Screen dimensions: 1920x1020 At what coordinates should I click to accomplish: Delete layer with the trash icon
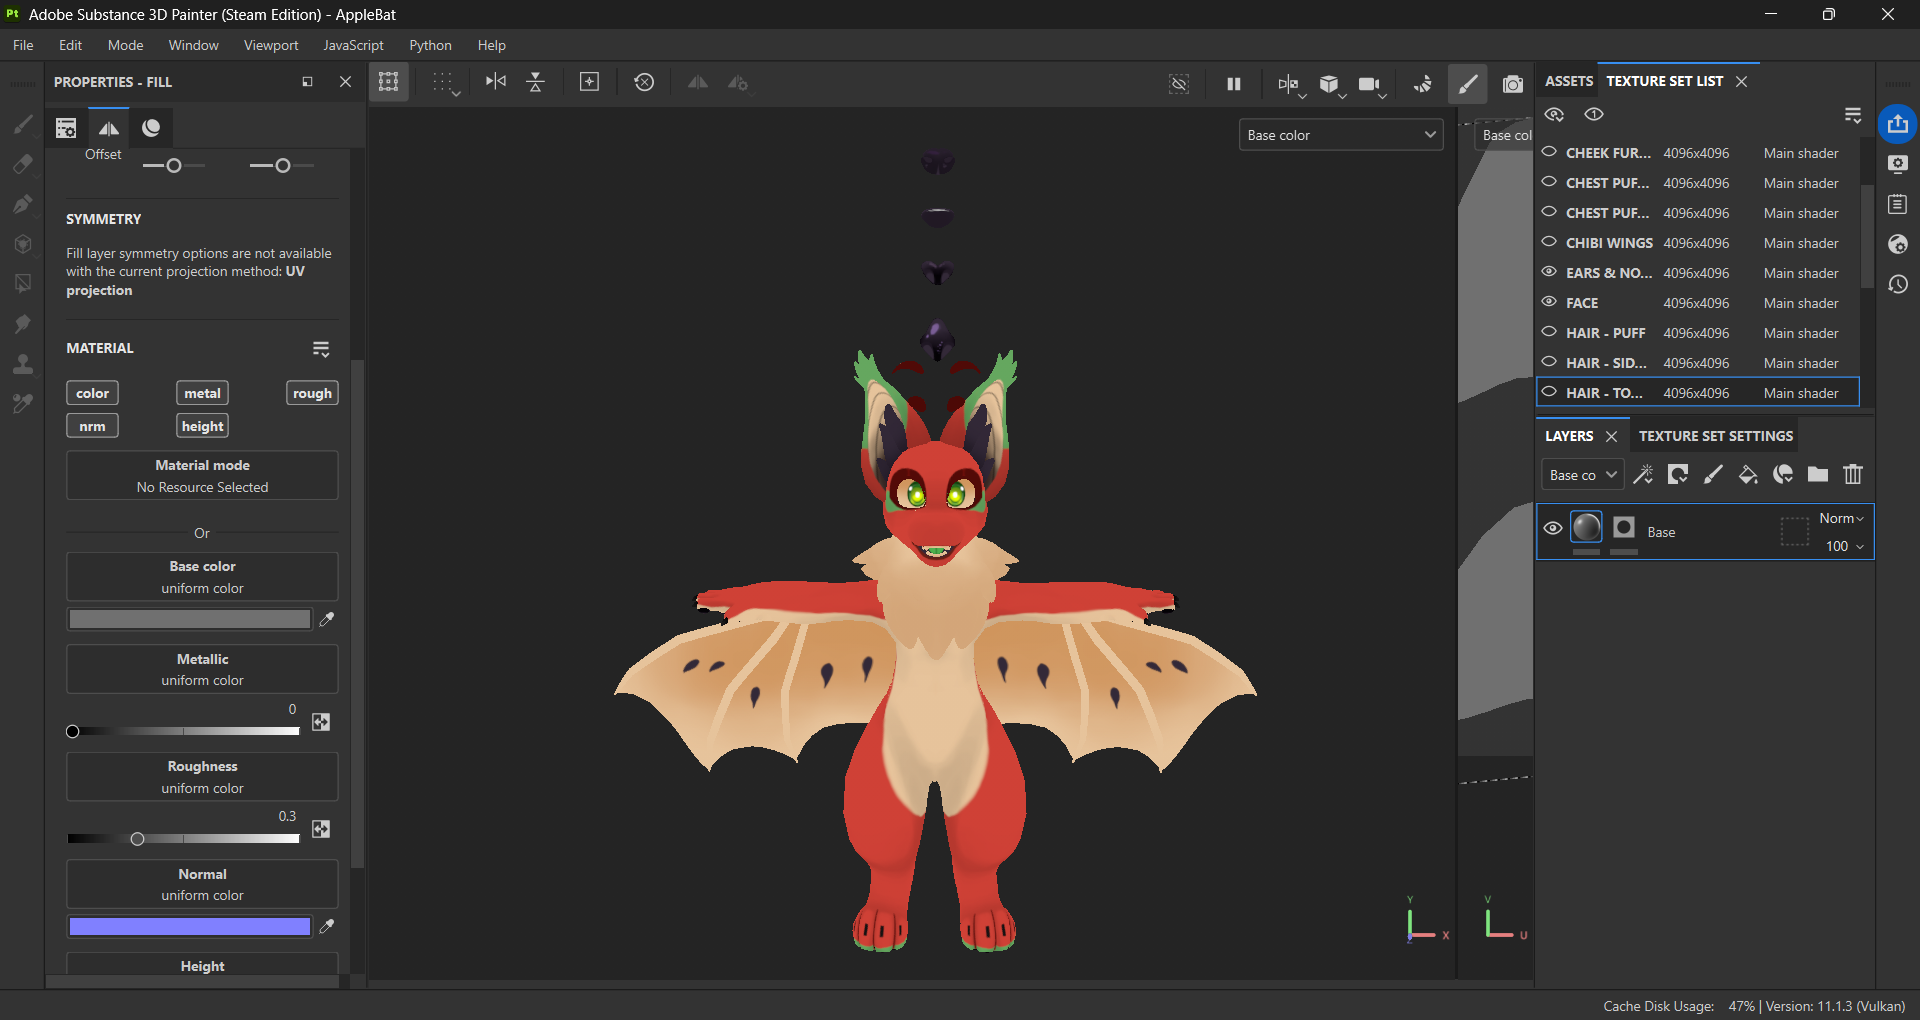pos(1853,475)
